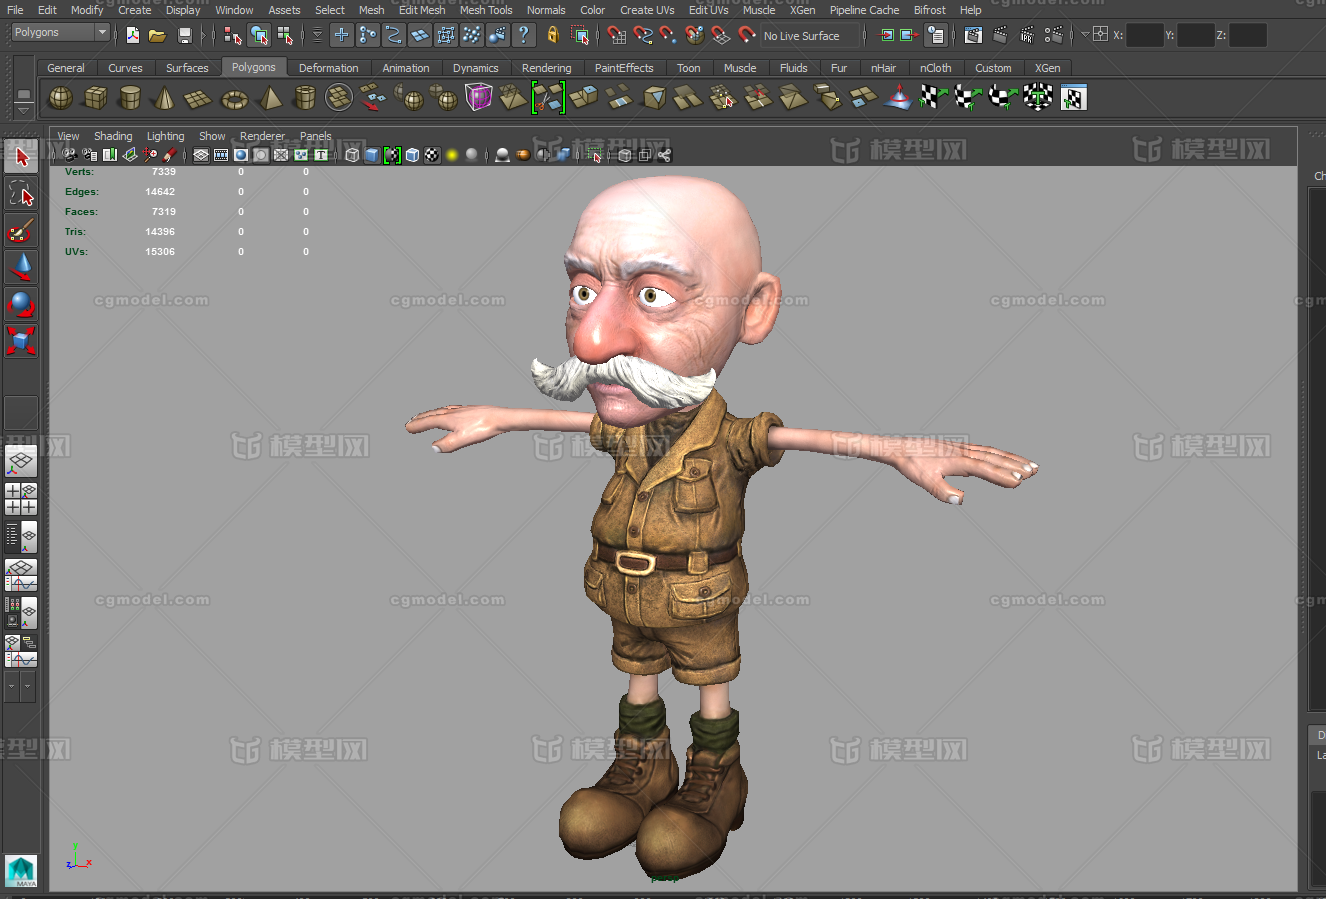Image resolution: width=1326 pixels, height=899 pixels.
Task: Click the X coordinate input field
Action: pos(1144,35)
